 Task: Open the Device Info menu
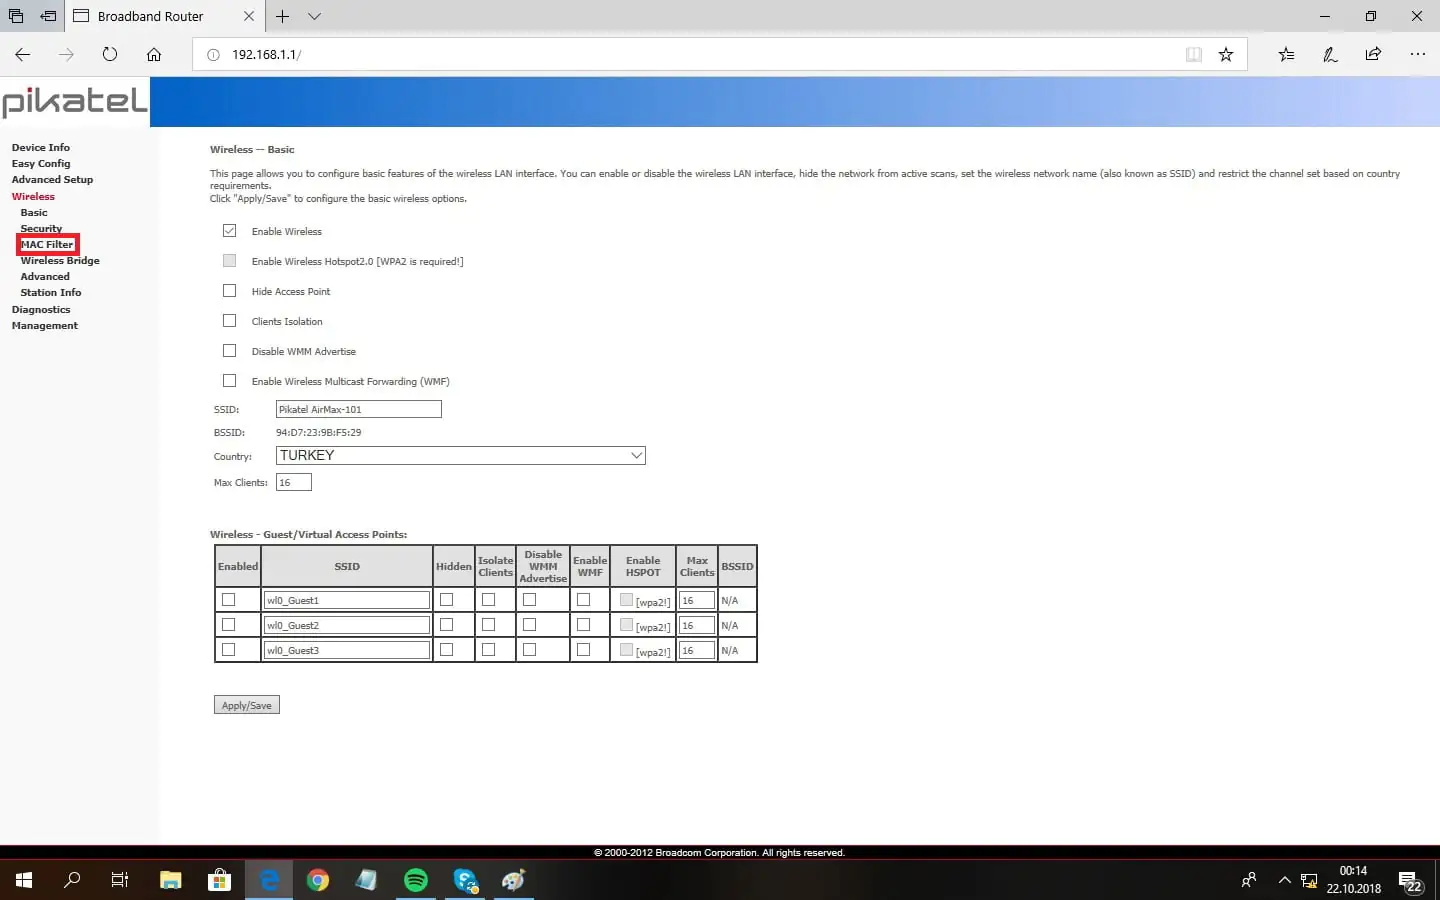point(41,148)
